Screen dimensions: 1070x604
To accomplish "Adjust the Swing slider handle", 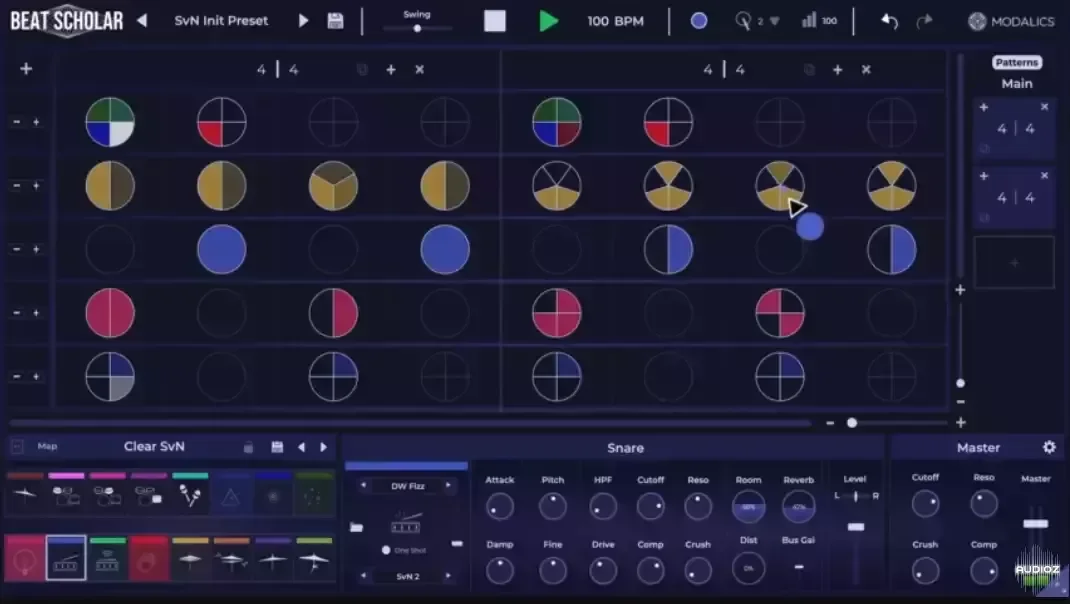I will [x=417, y=28].
